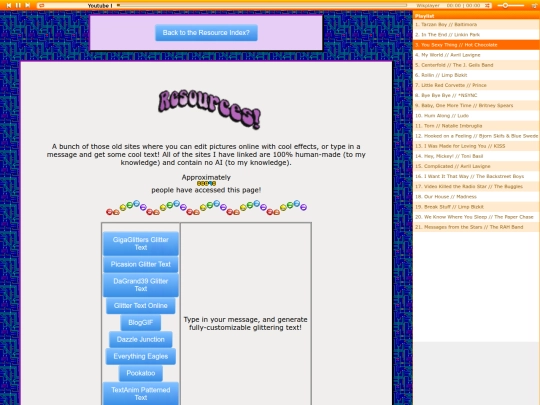The image size is (540, 405).
Task: Play Break Stuff by Limp Bizkit
Action: coord(476,207)
